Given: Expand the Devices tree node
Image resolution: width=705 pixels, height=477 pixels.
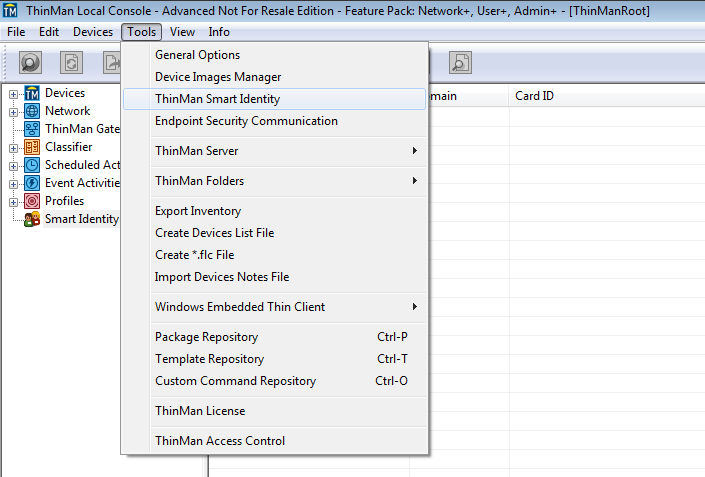Looking at the screenshot, I should (x=13, y=94).
